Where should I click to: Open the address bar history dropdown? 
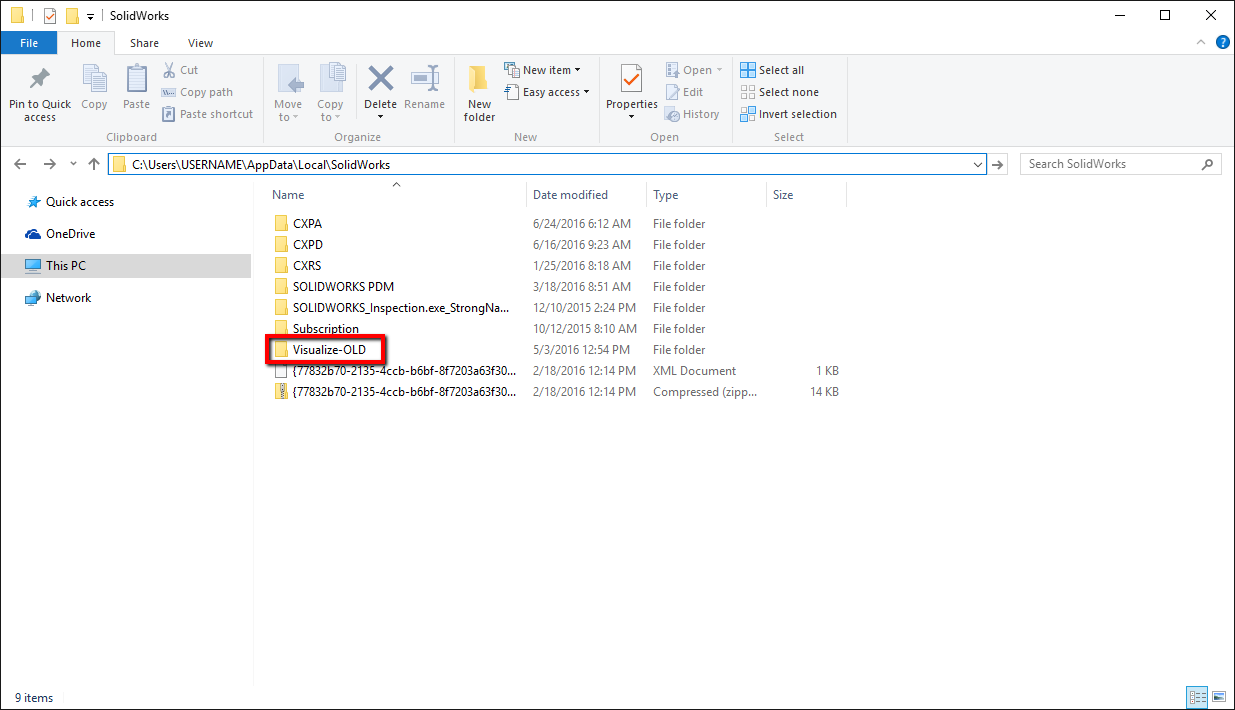point(978,164)
